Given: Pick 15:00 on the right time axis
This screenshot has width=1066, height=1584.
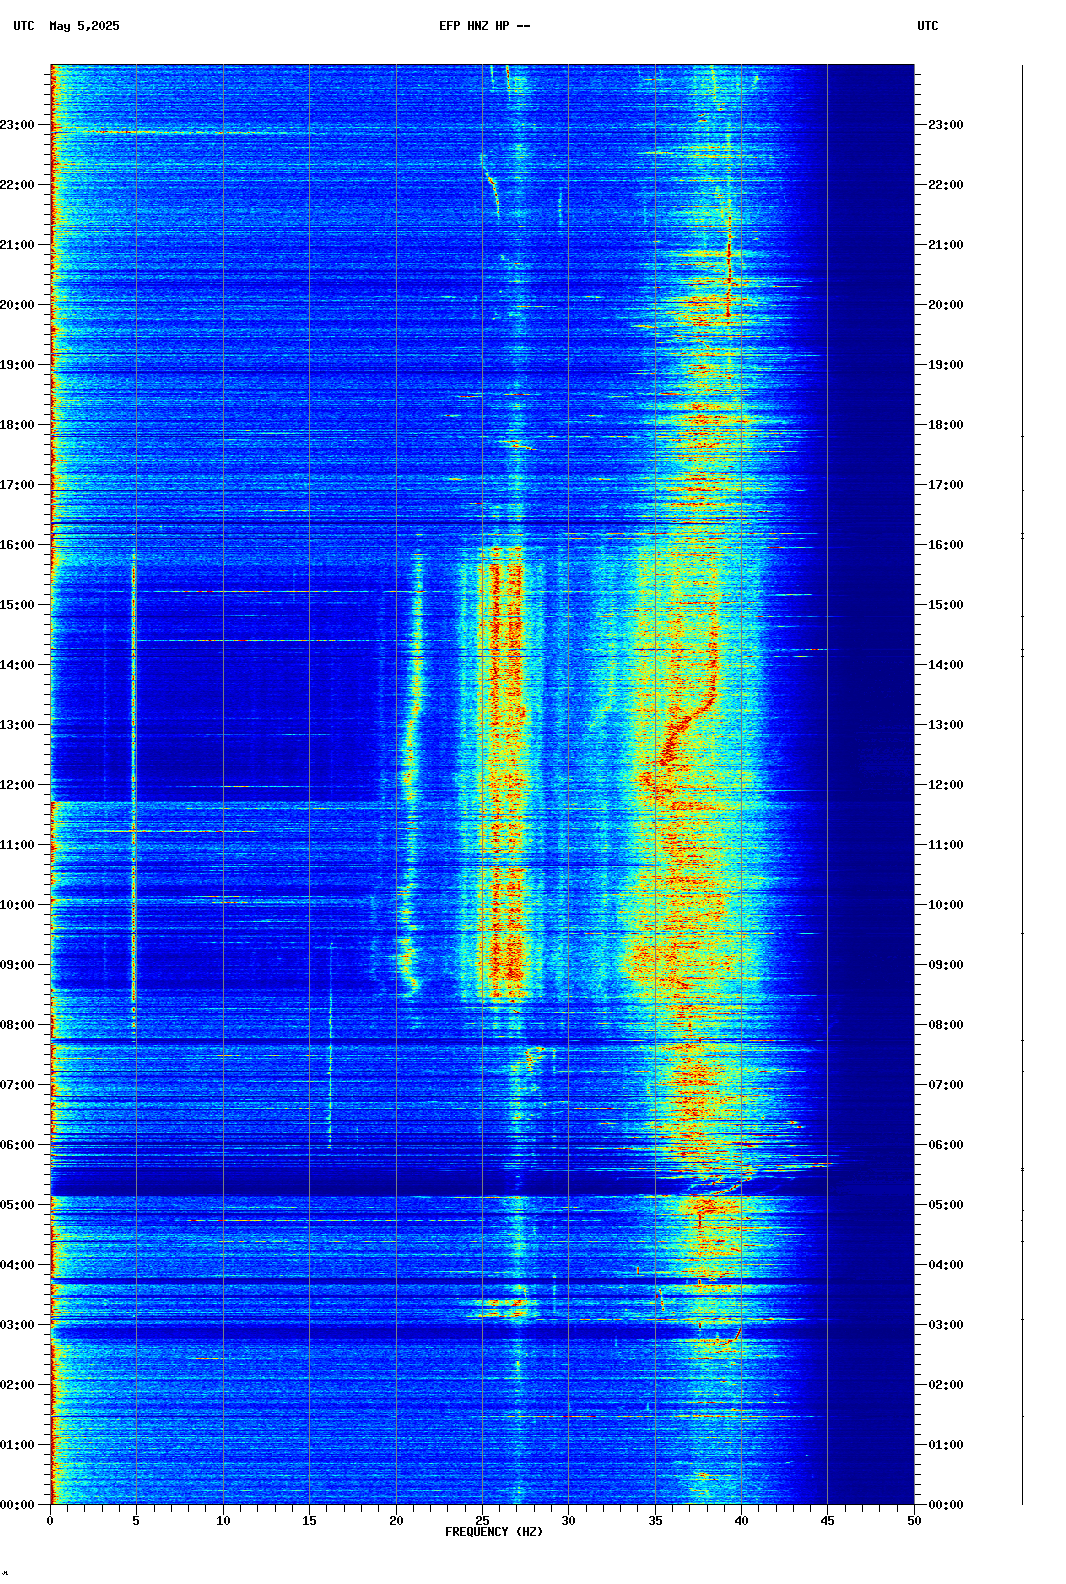Looking at the screenshot, I should pyautogui.click(x=946, y=605).
